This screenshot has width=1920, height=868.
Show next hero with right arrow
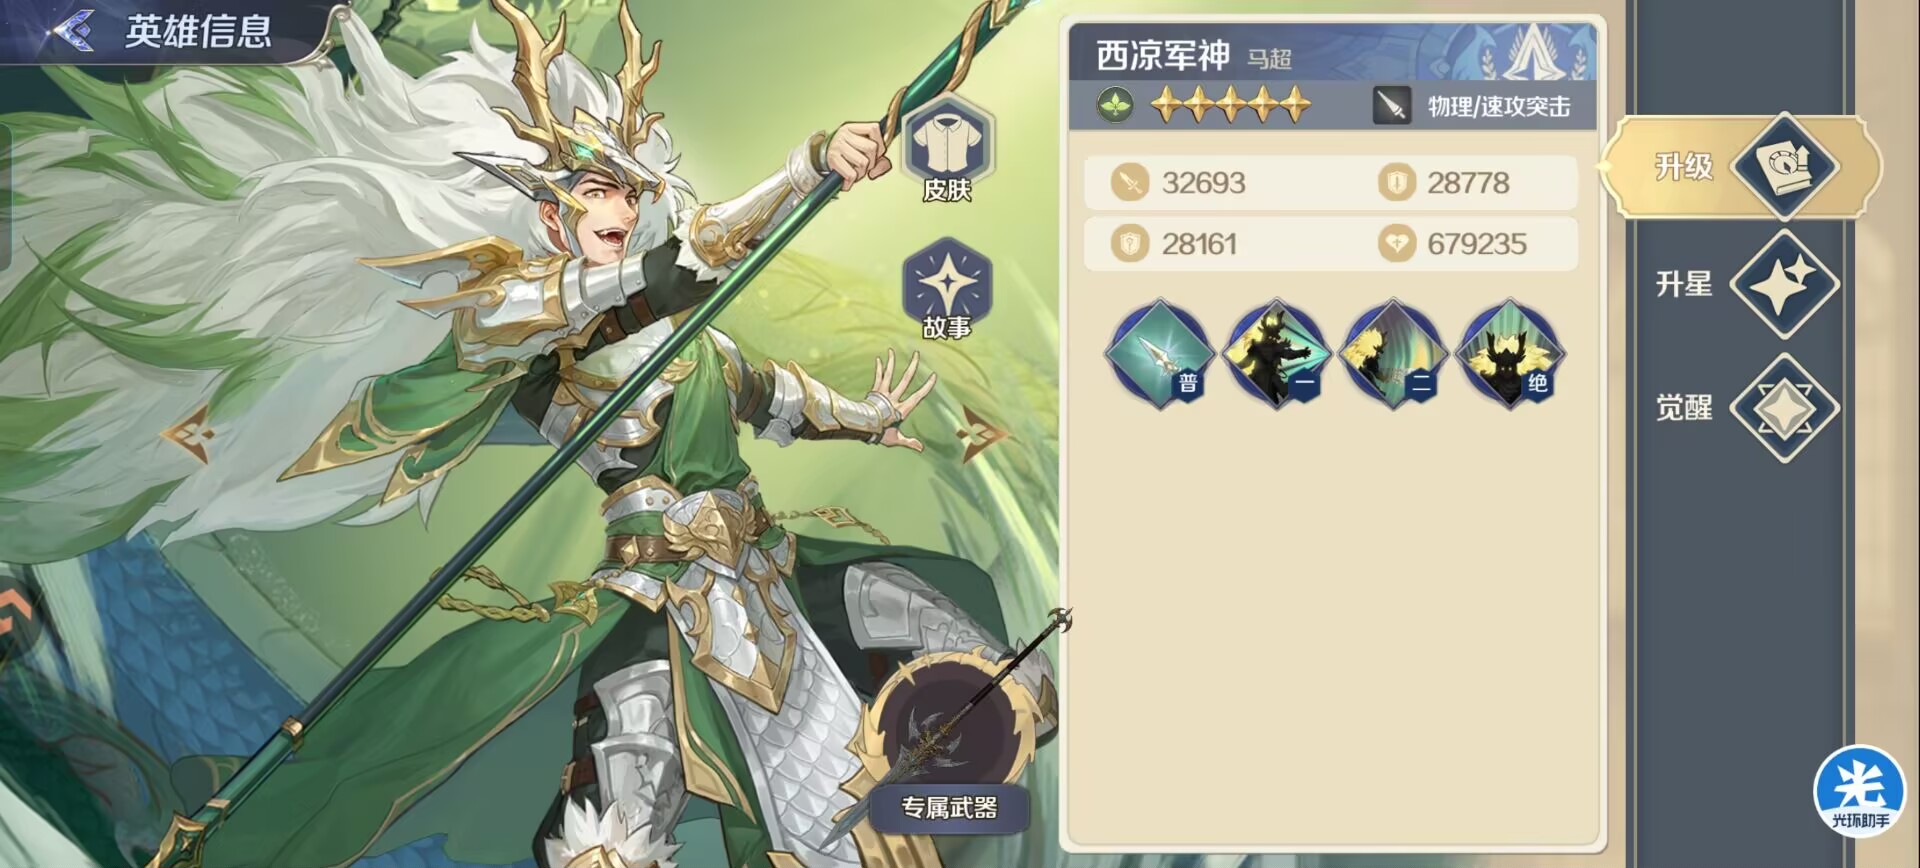(x=981, y=433)
